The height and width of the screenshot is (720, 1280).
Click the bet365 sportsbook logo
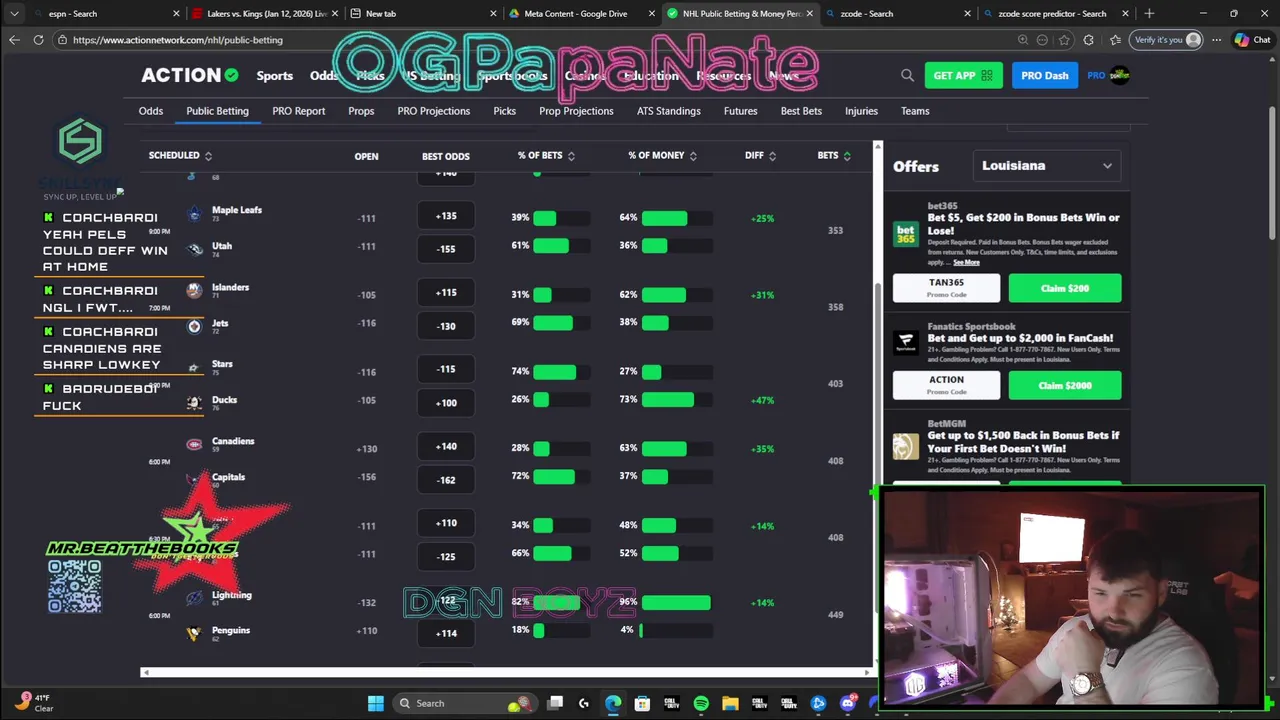[905, 234]
